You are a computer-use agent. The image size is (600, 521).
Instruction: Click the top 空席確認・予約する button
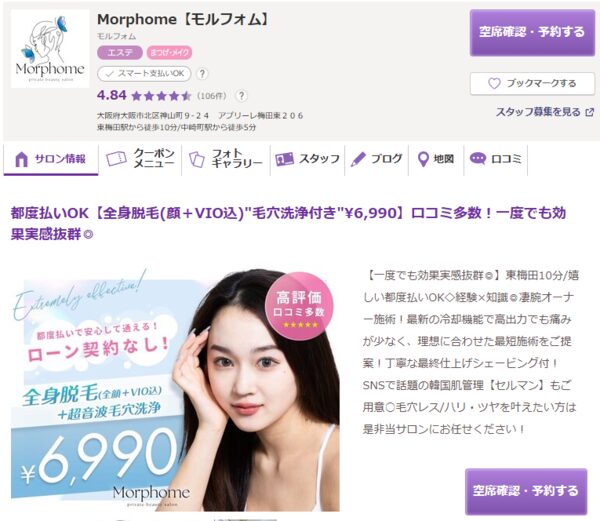(x=532, y=33)
